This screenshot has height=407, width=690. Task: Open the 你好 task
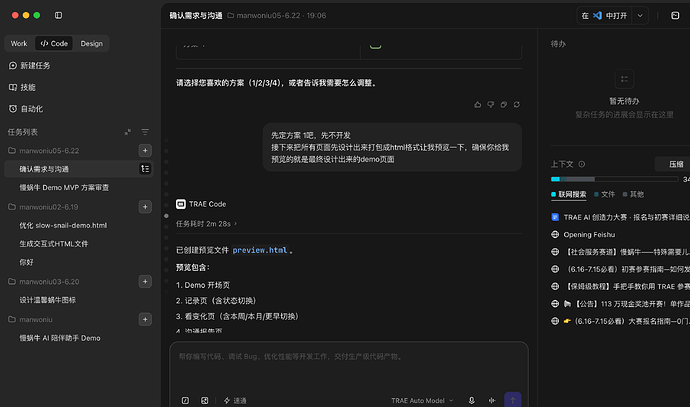point(26,262)
